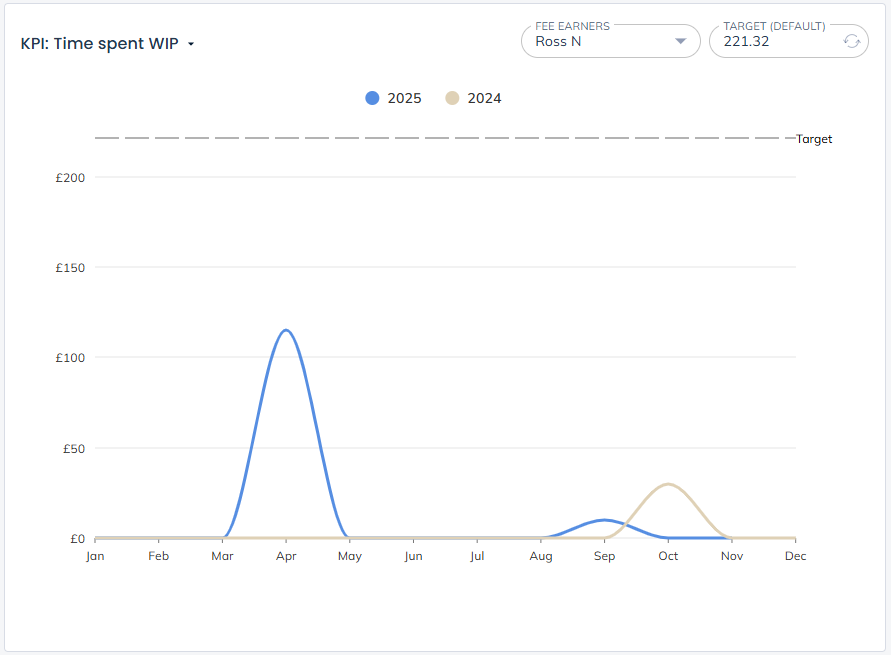
Task: Toggle the 2025 series blue legend dot
Action: 373,98
